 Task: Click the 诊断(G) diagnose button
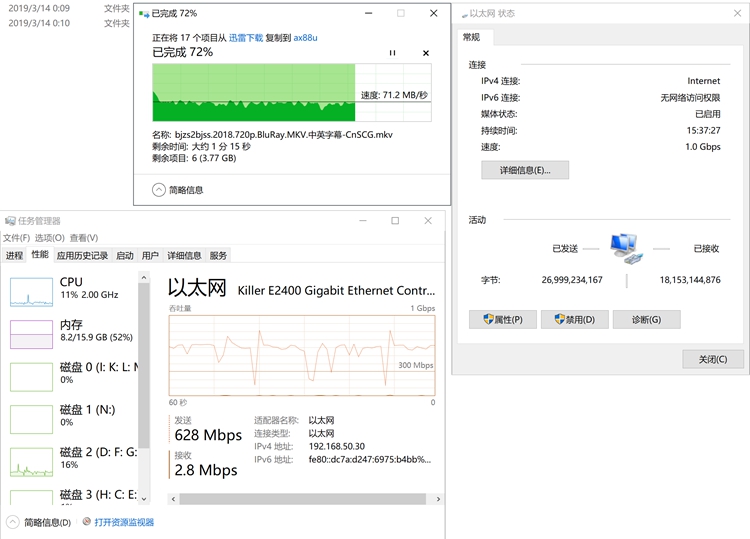[x=646, y=319]
